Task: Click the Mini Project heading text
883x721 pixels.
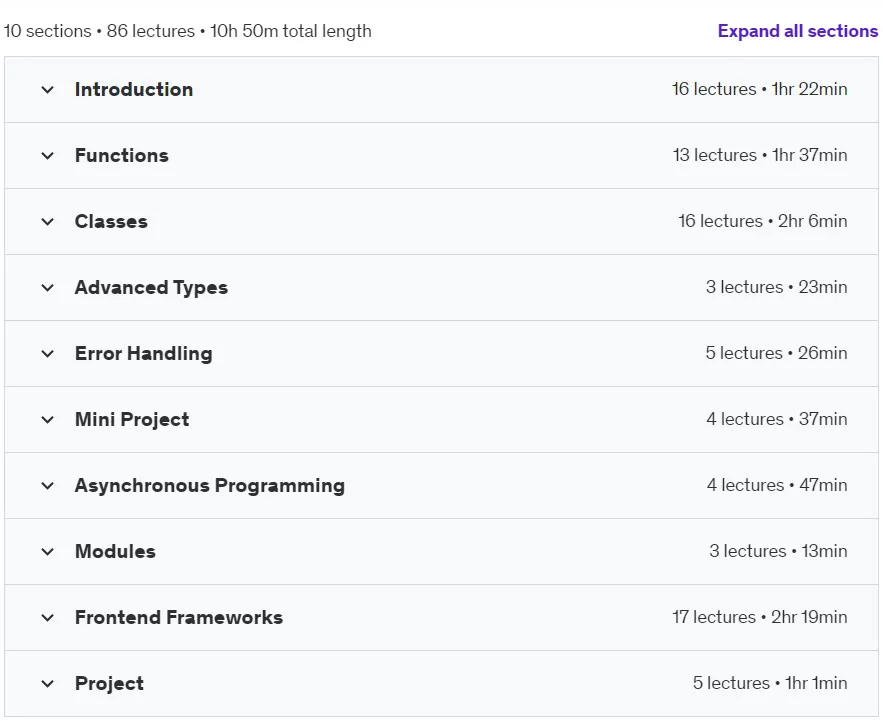Action: 132,420
